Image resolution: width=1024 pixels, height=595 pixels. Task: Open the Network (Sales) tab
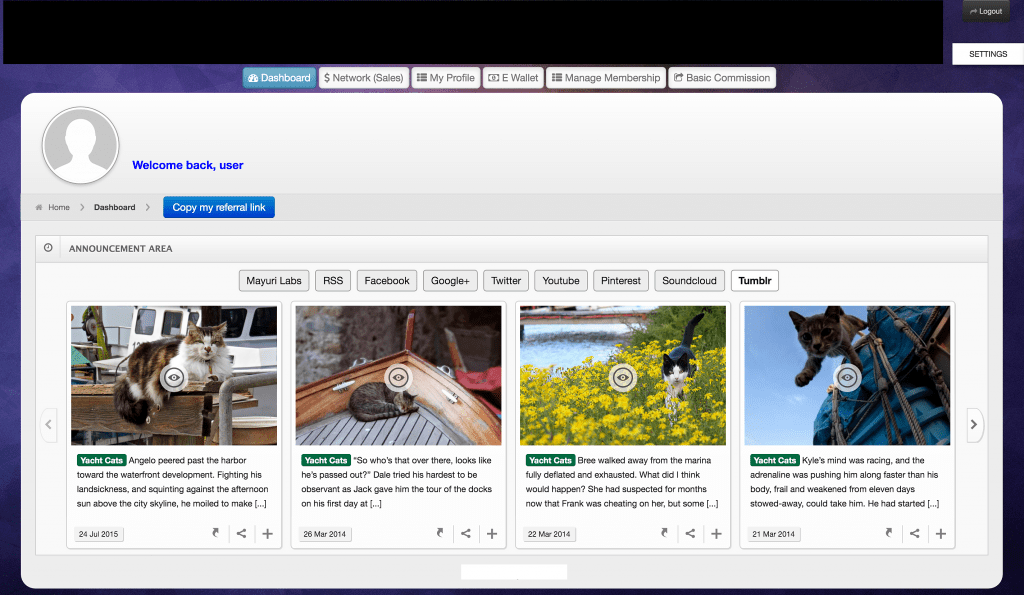pyautogui.click(x=364, y=78)
